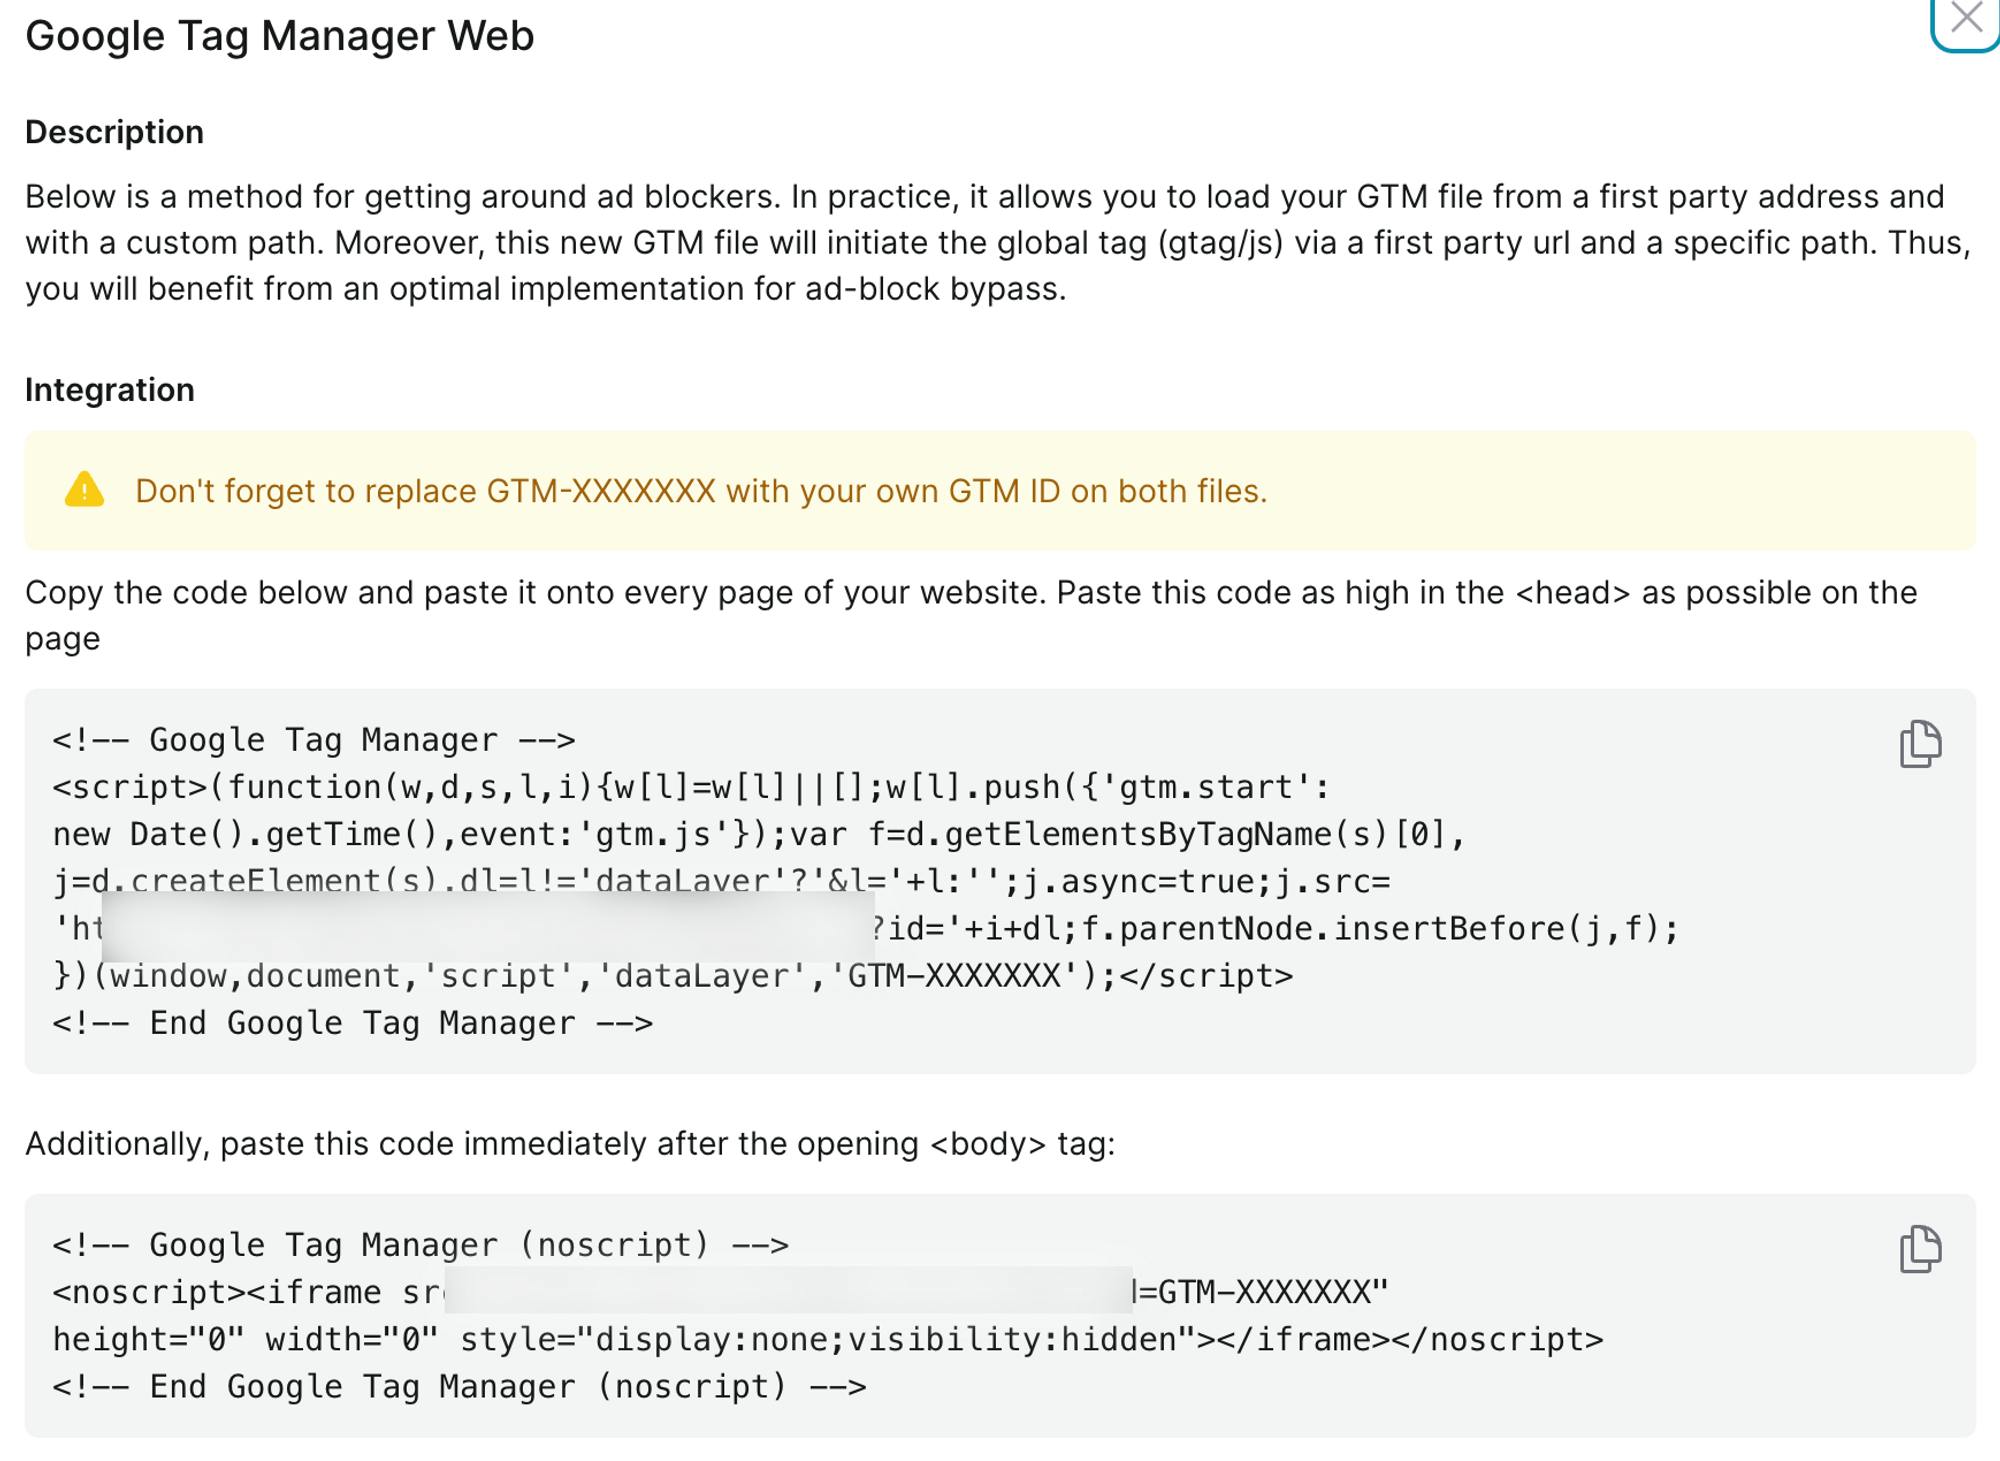Click the 'new Date().getTime()' code line
2000x1461 pixels.
click(759, 834)
